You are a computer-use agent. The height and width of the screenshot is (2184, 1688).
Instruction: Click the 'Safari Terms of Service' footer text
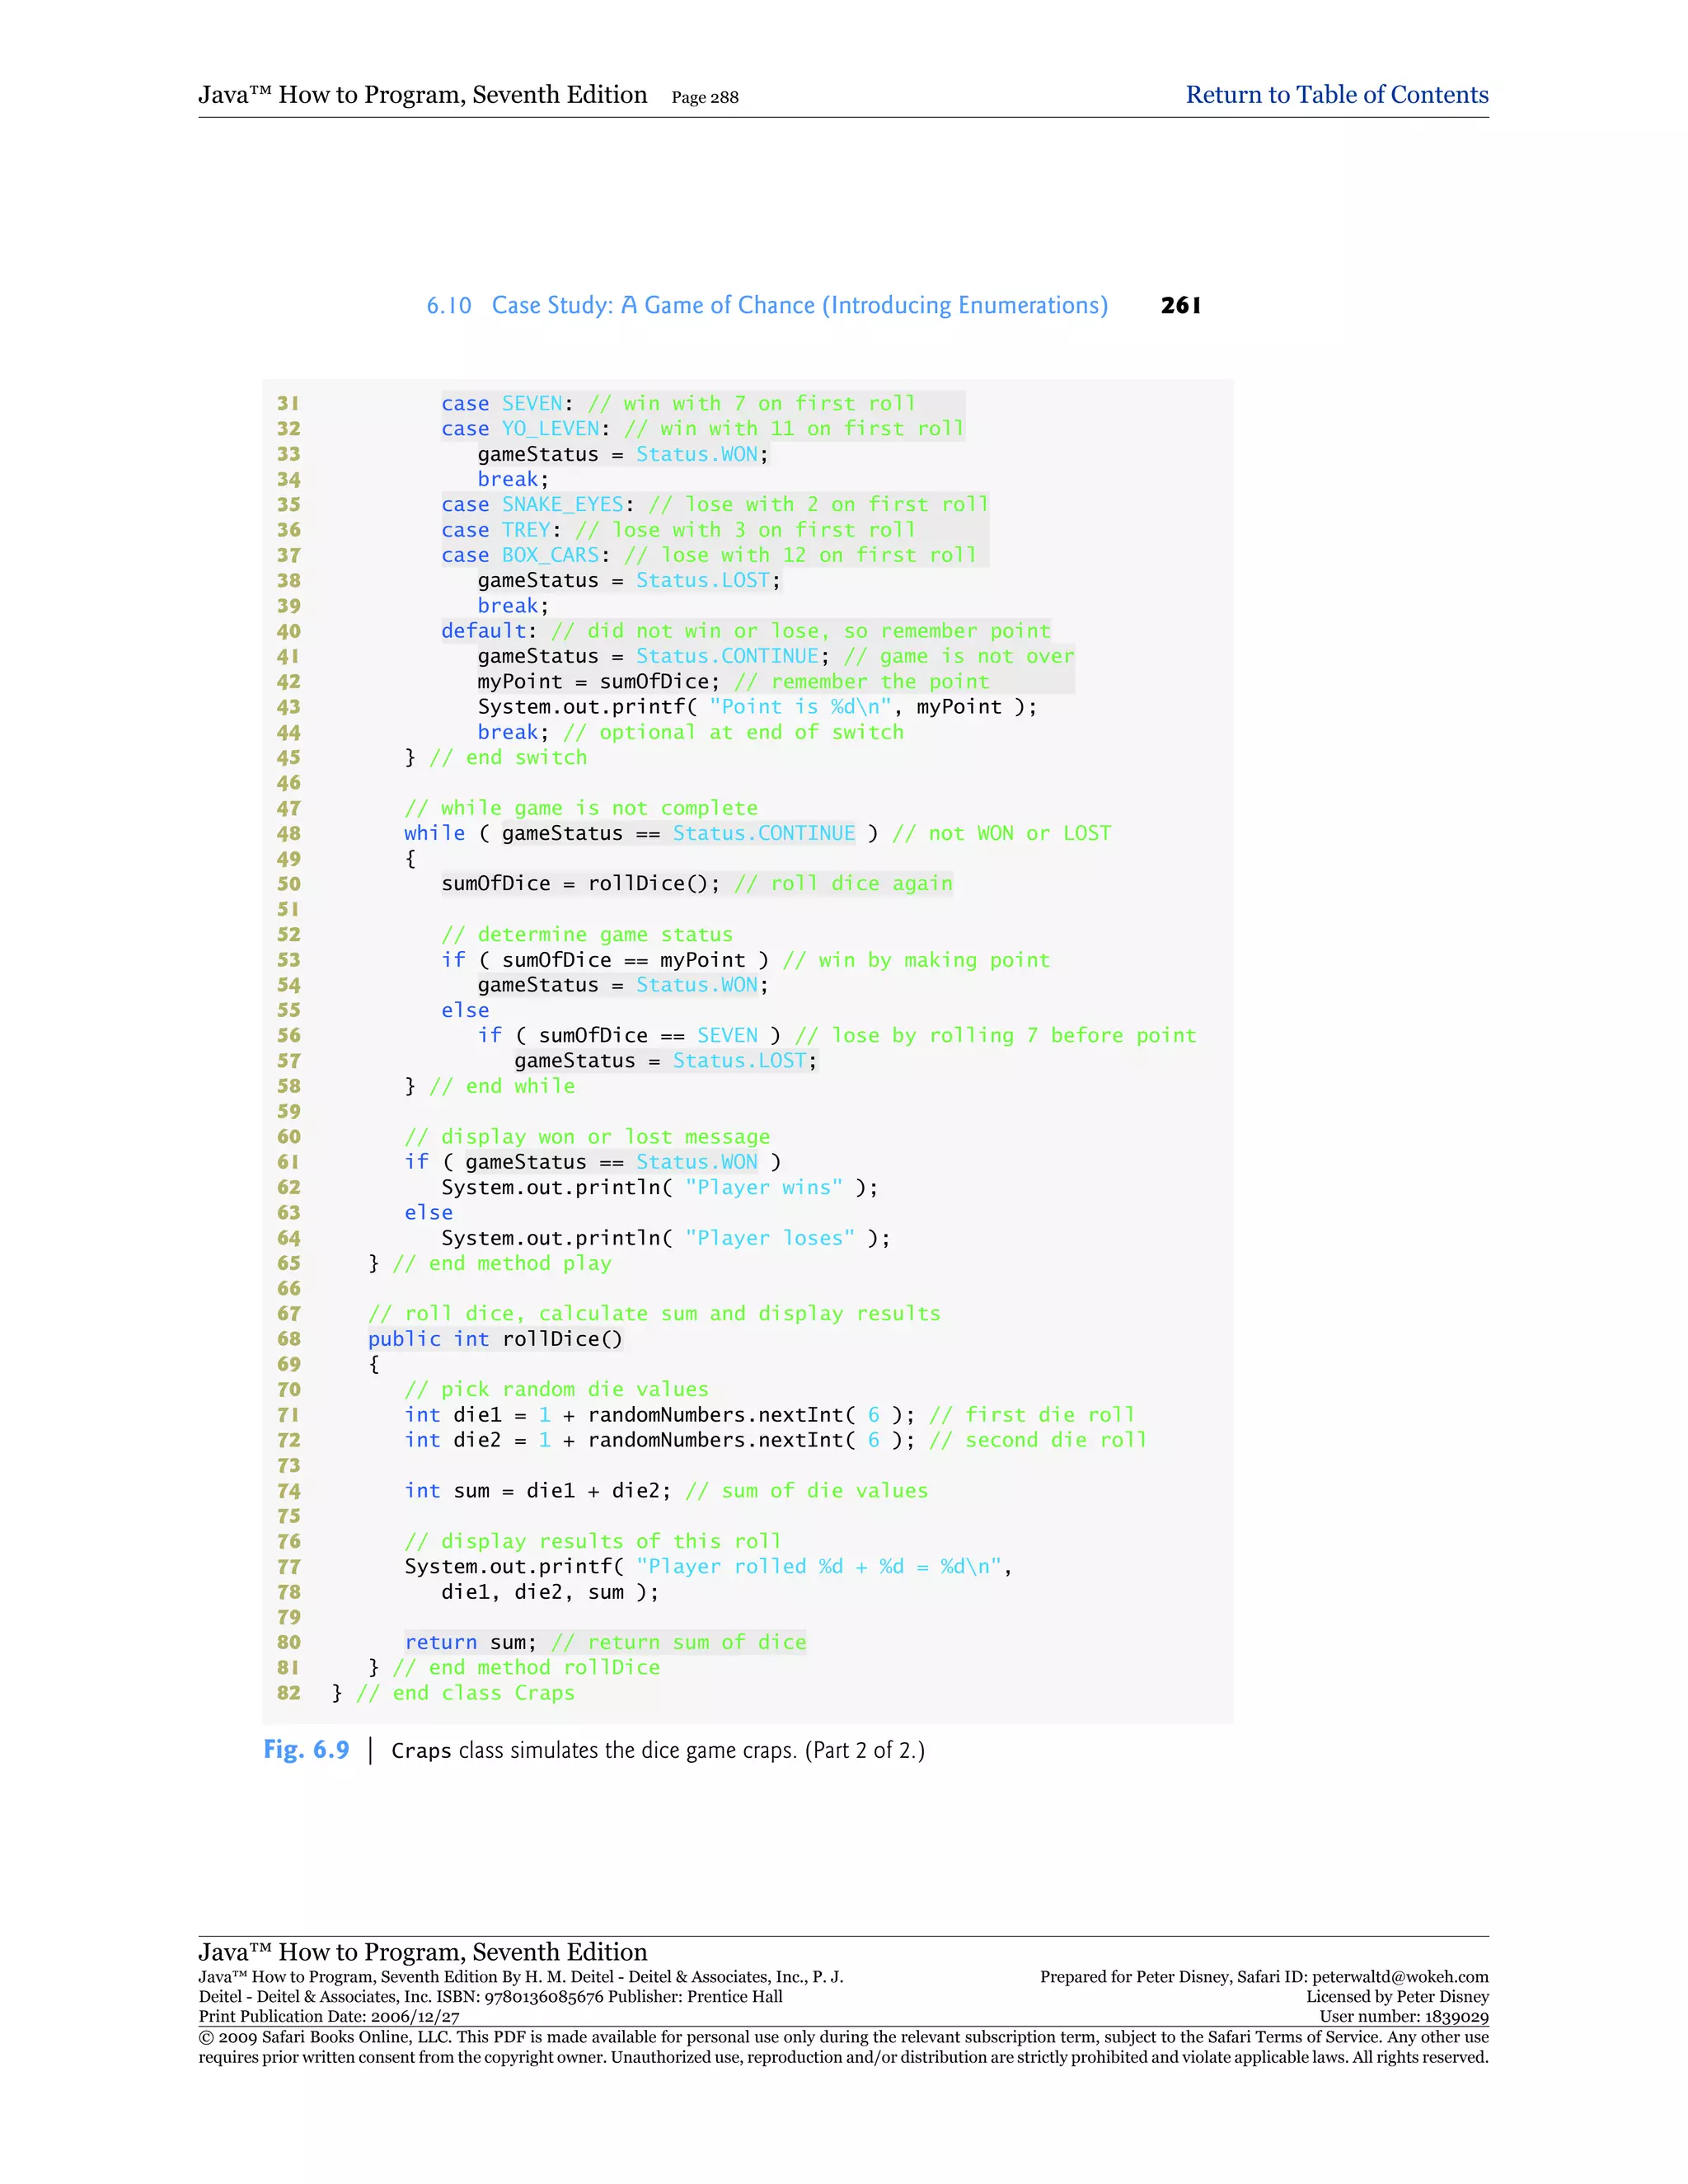(x=1294, y=2037)
